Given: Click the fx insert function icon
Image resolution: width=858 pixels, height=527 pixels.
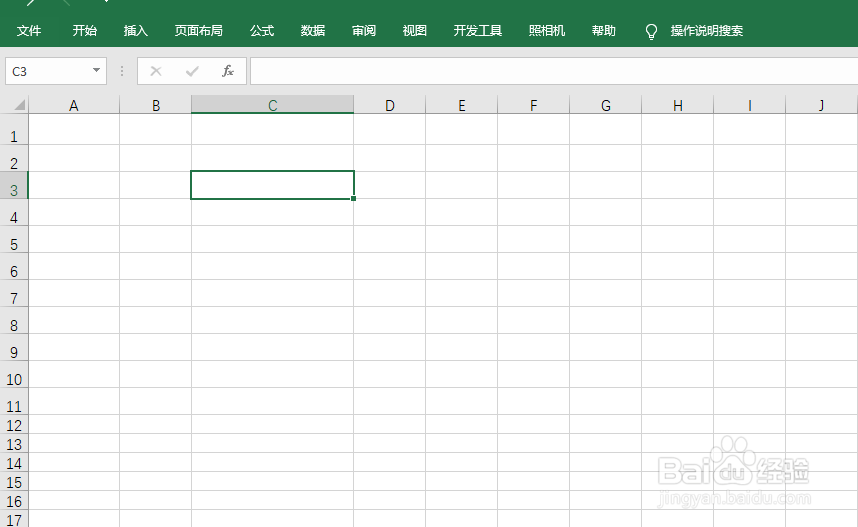Looking at the screenshot, I should point(228,71).
